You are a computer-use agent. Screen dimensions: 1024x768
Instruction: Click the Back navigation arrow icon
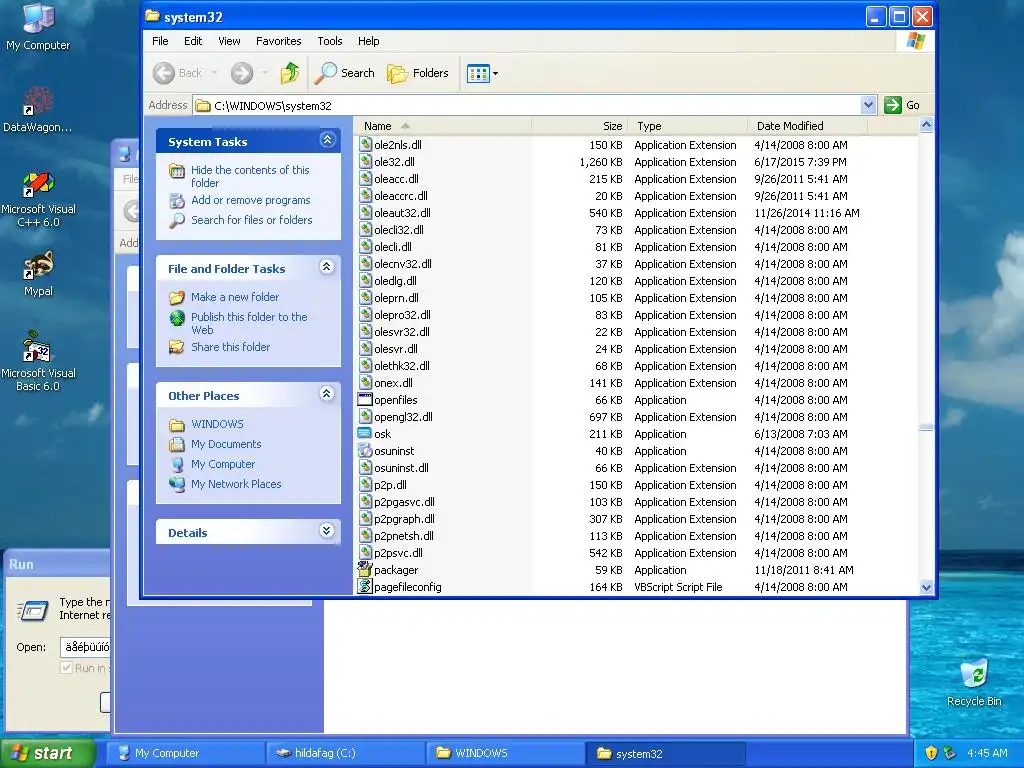164,73
